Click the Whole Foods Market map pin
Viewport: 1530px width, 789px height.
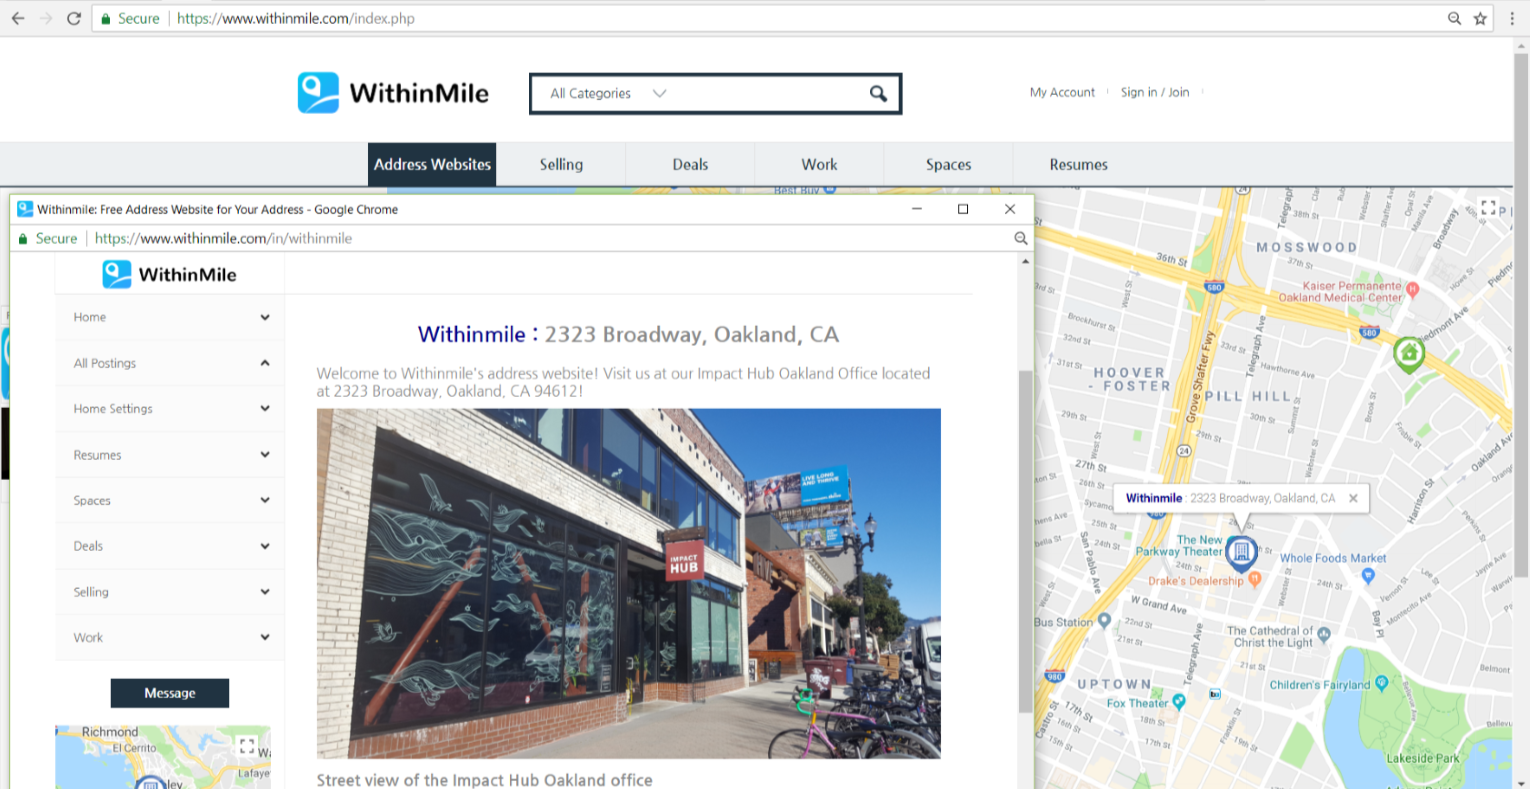point(1368,576)
